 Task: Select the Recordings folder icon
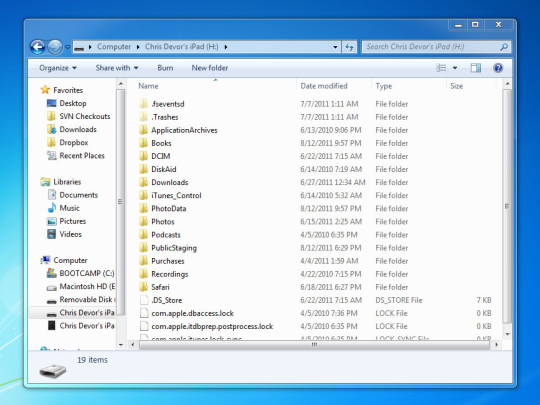[144, 274]
